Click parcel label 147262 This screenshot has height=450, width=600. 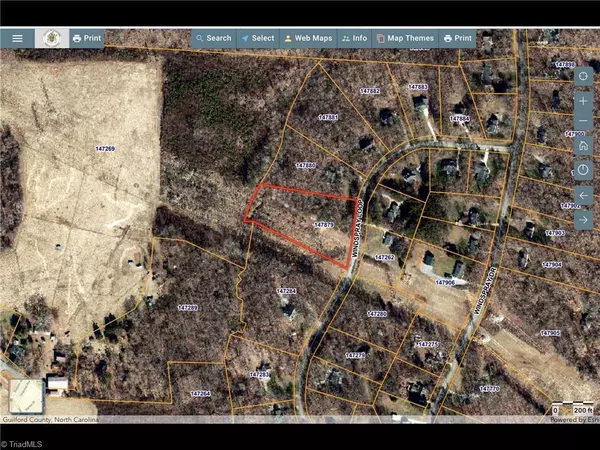(385, 257)
